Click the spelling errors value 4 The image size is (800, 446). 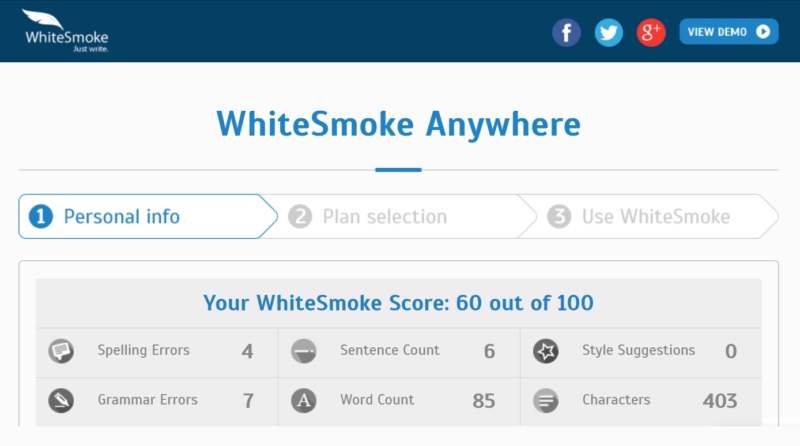(x=247, y=351)
